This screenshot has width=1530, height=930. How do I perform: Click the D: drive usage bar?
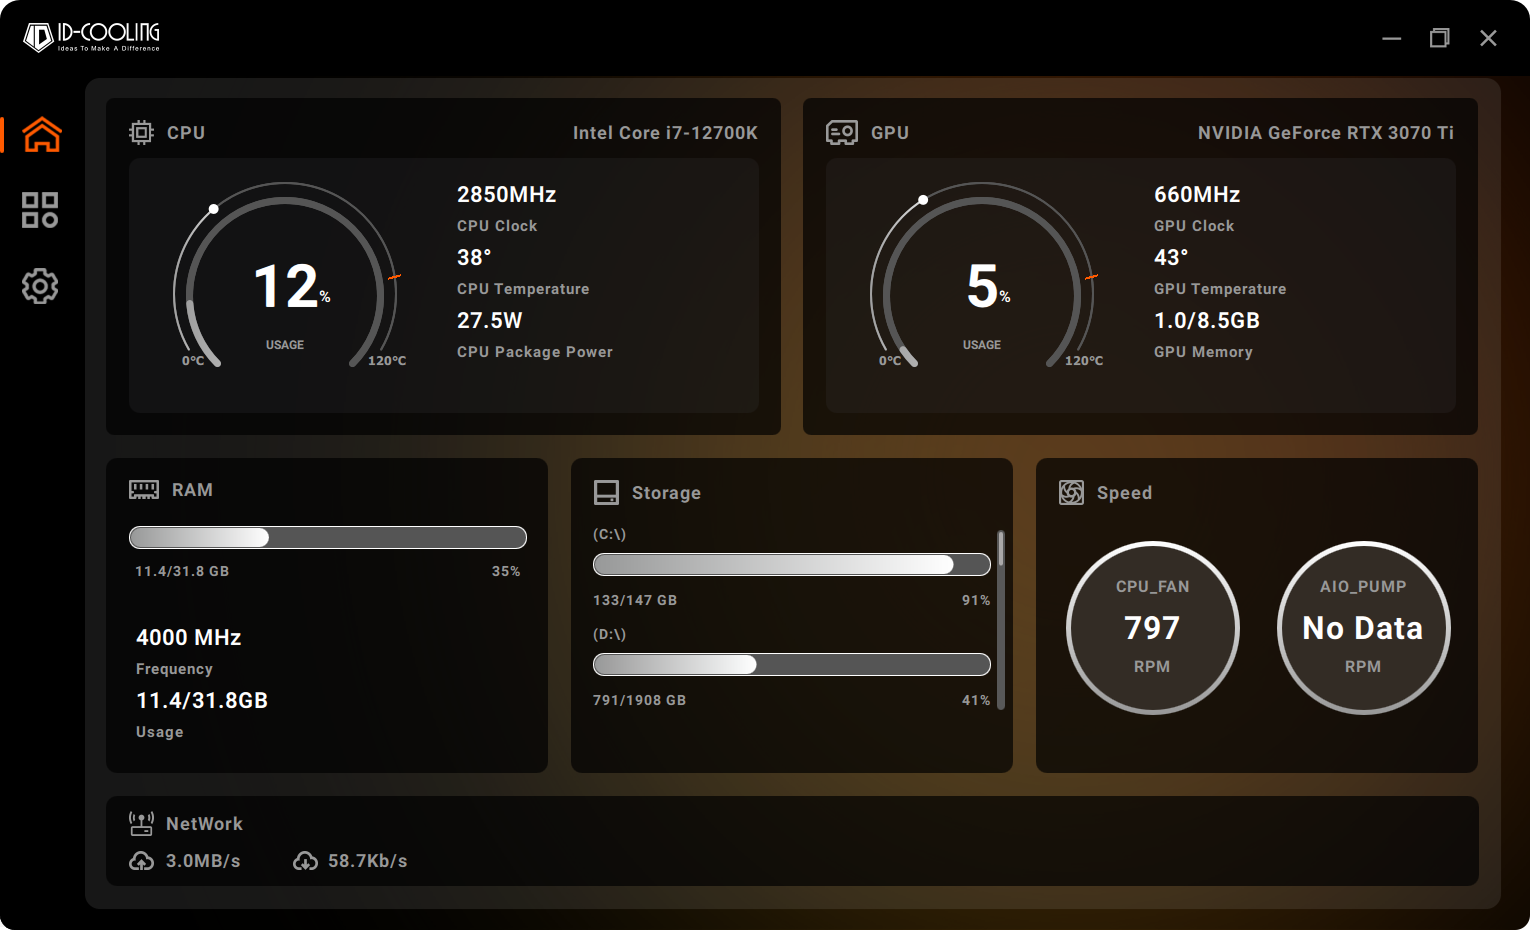pyautogui.click(x=791, y=665)
